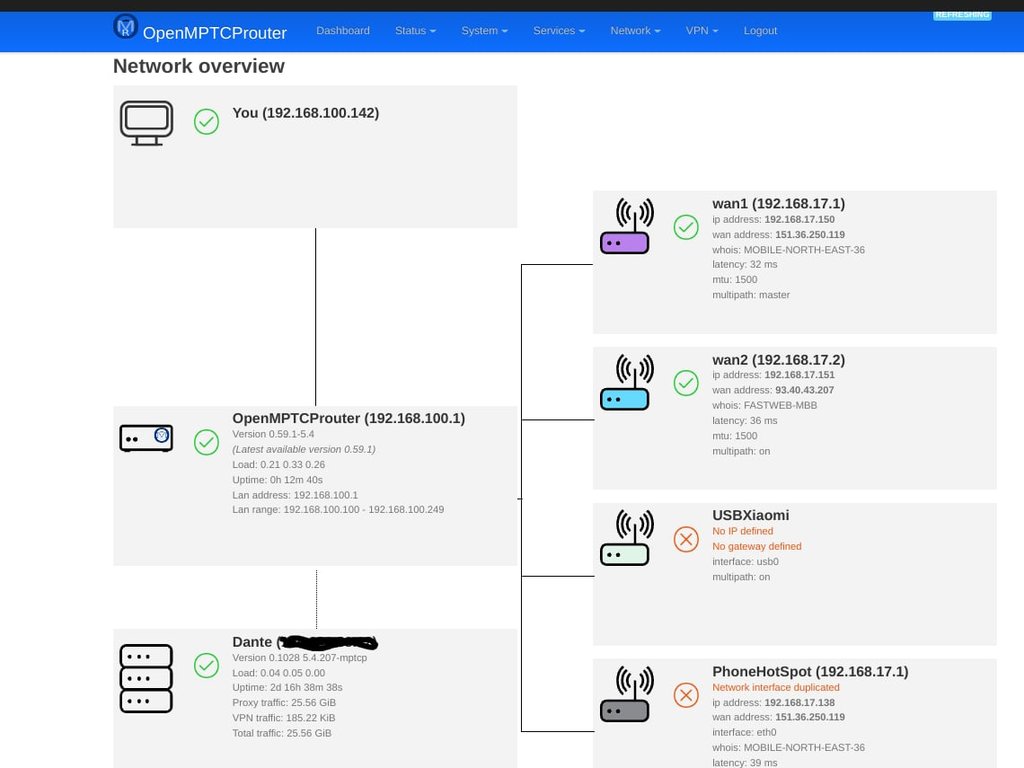1024x768 pixels.
Task: Click the Logout link
Action: tap(760, 31)
